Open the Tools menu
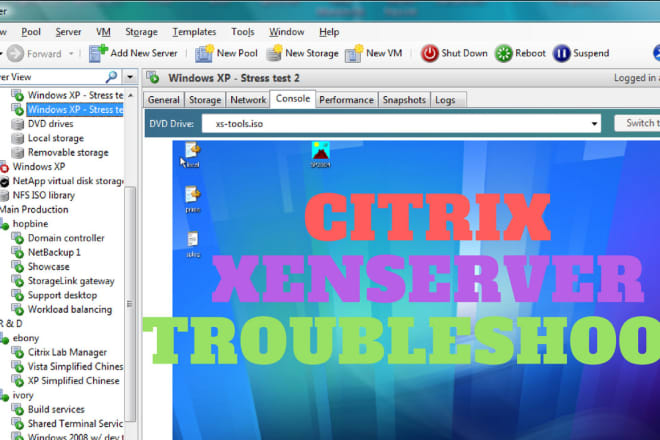This screenshot has width=660, height=440. click(x=243, y=32)
